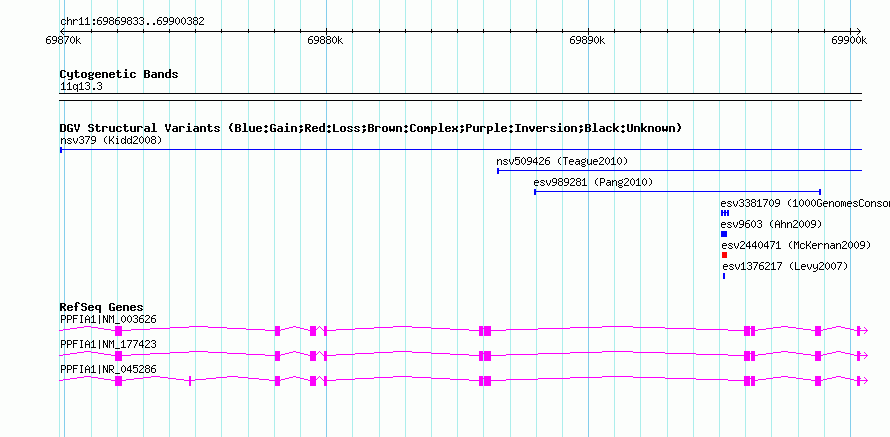Open the PPFIA1|NM_177423 gene label
Image resolution: width=890 pixels, height=437 pixels.
[108, 344]
